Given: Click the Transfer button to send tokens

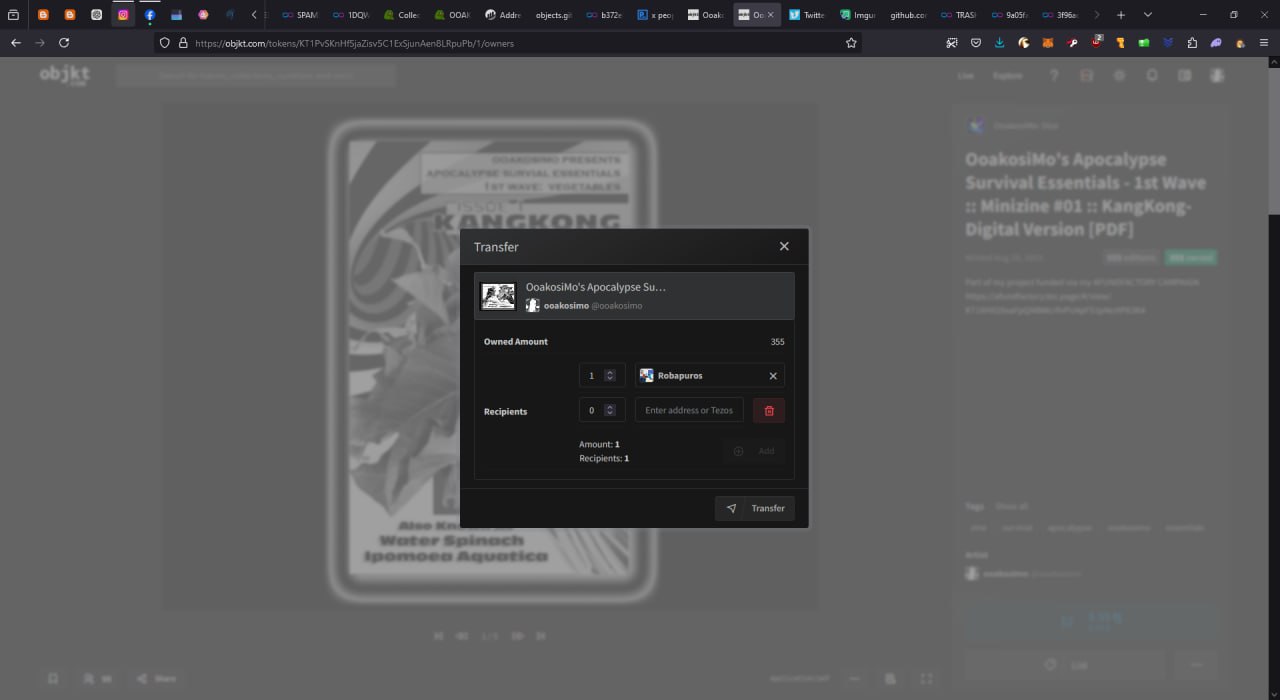Looking at the screenshot, I should 755,508.
